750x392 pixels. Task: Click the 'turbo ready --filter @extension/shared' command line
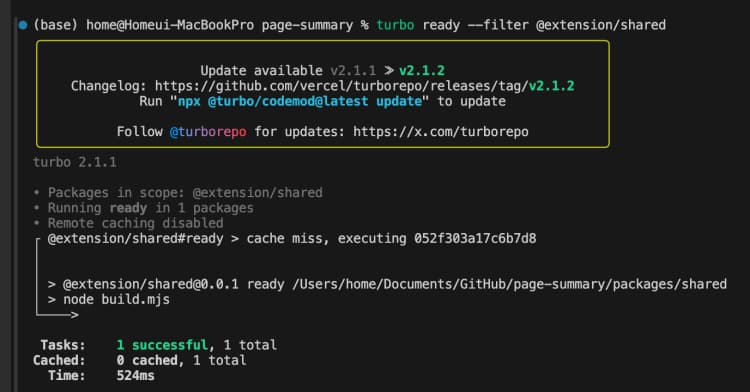(x=521, y=25)
